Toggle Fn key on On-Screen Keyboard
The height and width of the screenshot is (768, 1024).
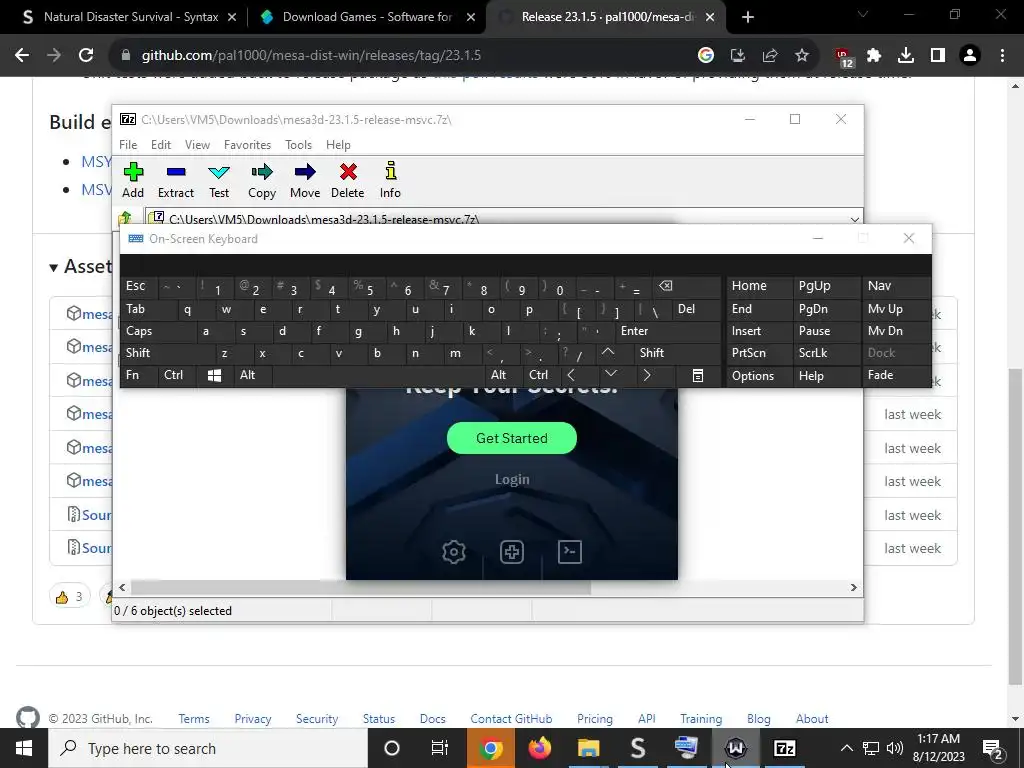[139, 376]
